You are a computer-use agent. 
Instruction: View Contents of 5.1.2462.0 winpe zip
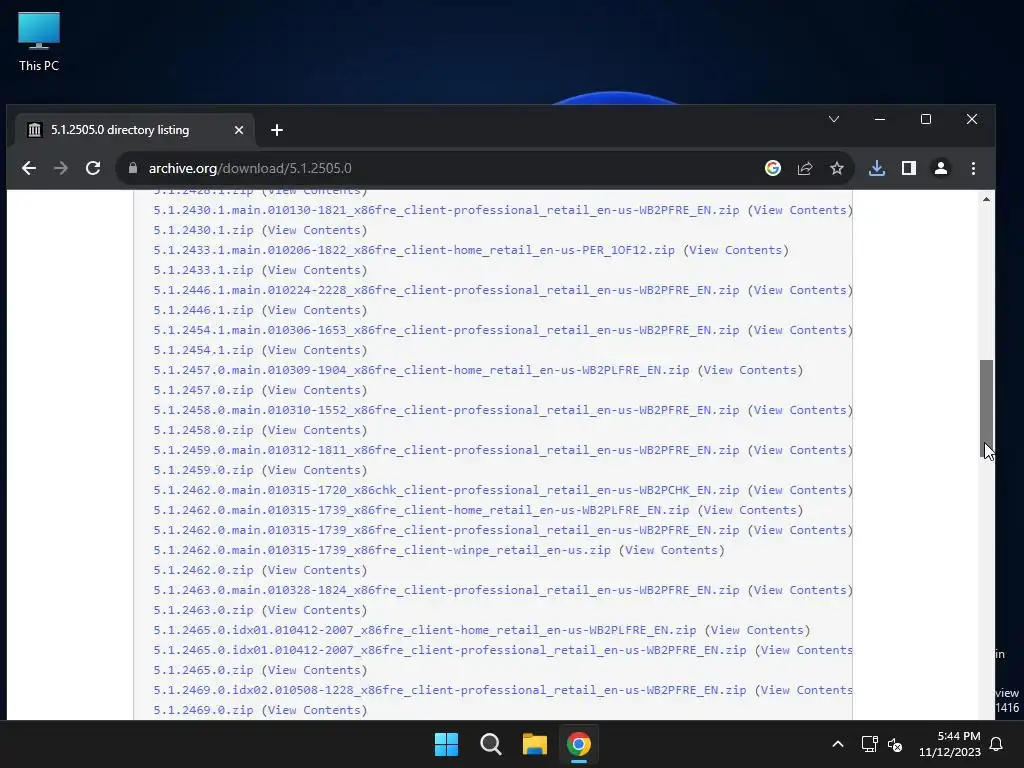(x=672, y=551)
